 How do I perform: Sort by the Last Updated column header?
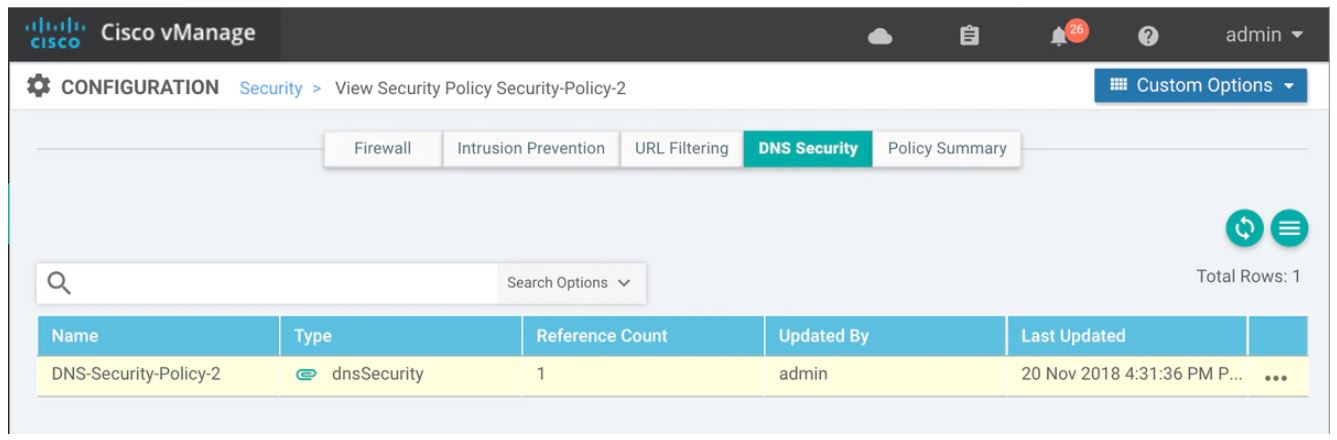[1073, 336]
